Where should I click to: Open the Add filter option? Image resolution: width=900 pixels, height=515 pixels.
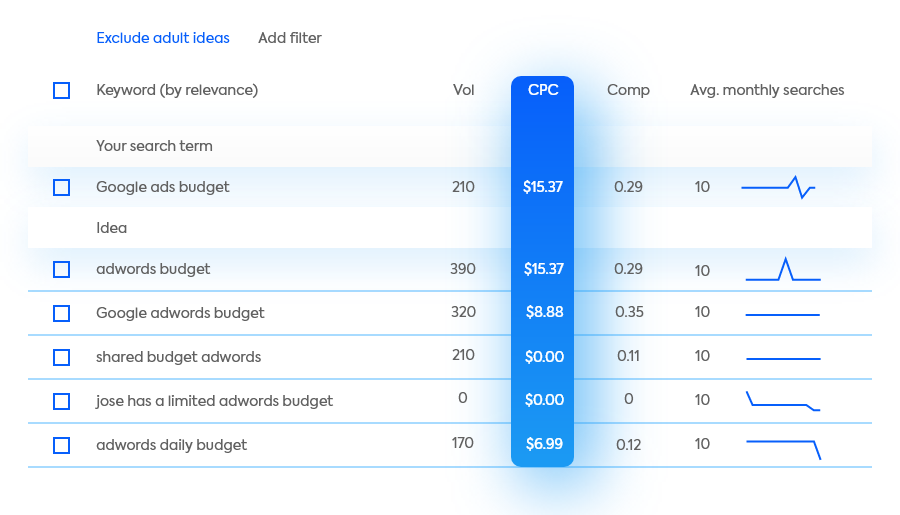[290, 38]
